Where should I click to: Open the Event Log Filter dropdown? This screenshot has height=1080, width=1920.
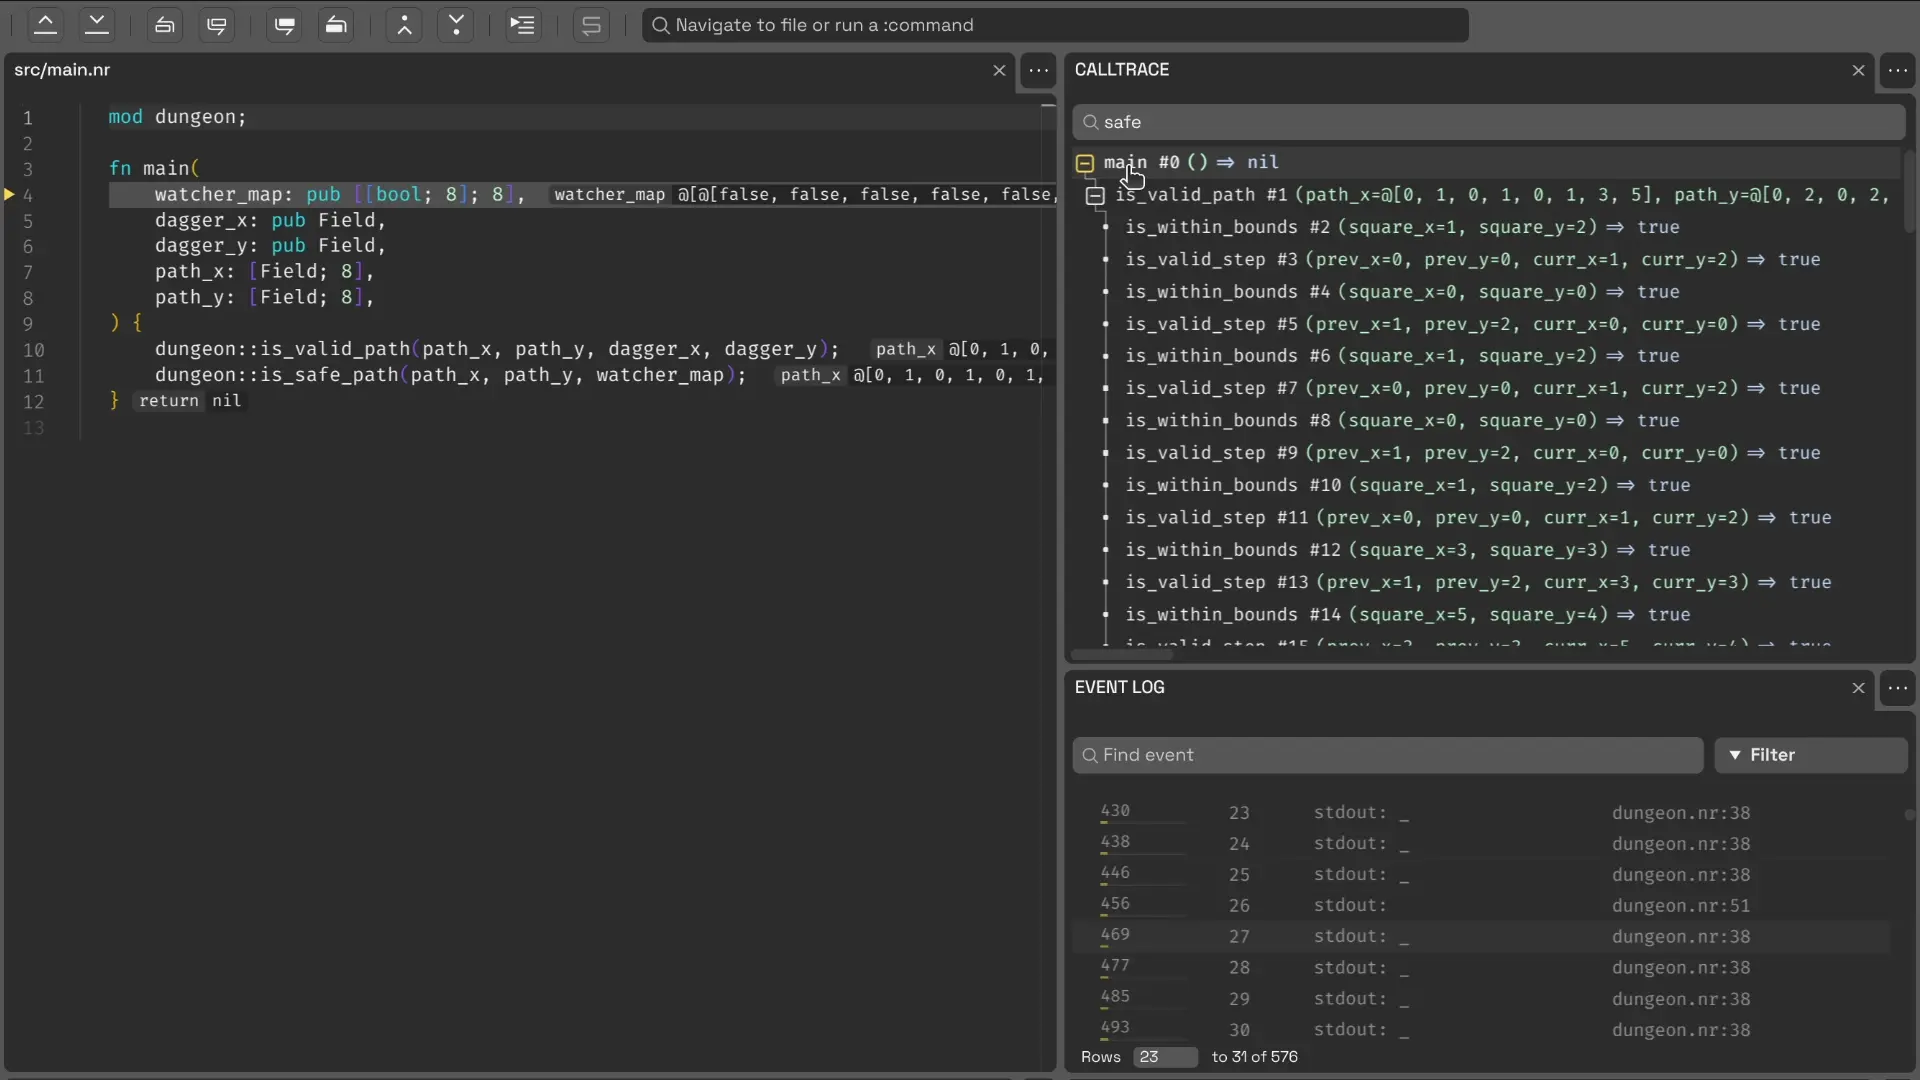(x=1810, y=755)
